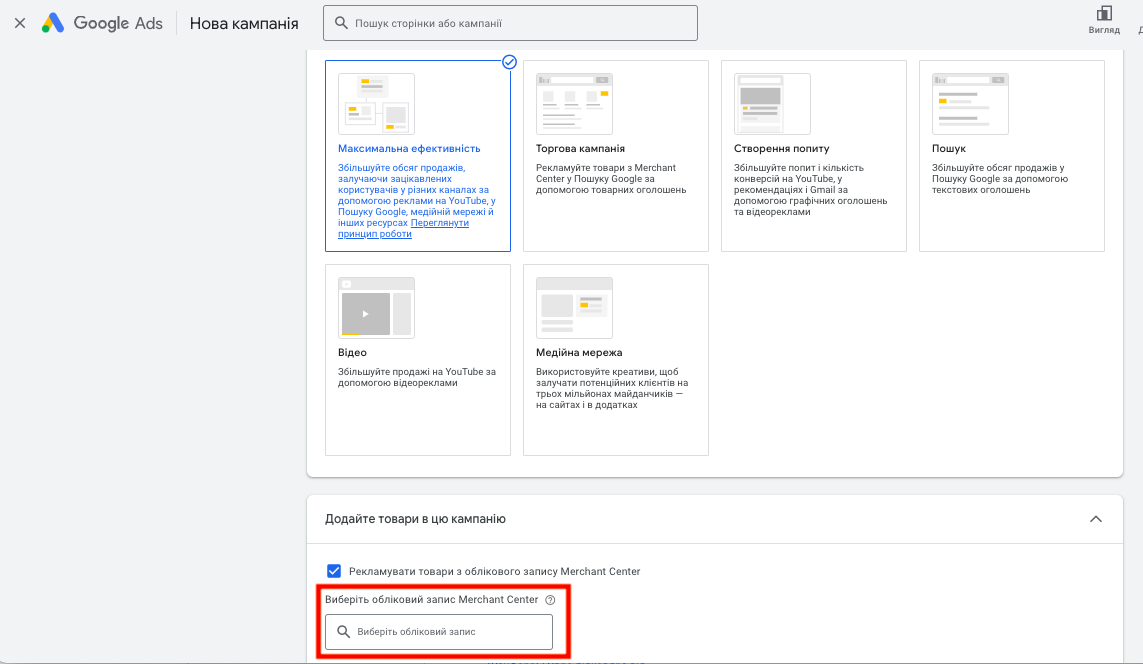Choose the Створення попиту campaign type
The width and height of the screenshot is (1143, 664).
[x=814, y=156]
